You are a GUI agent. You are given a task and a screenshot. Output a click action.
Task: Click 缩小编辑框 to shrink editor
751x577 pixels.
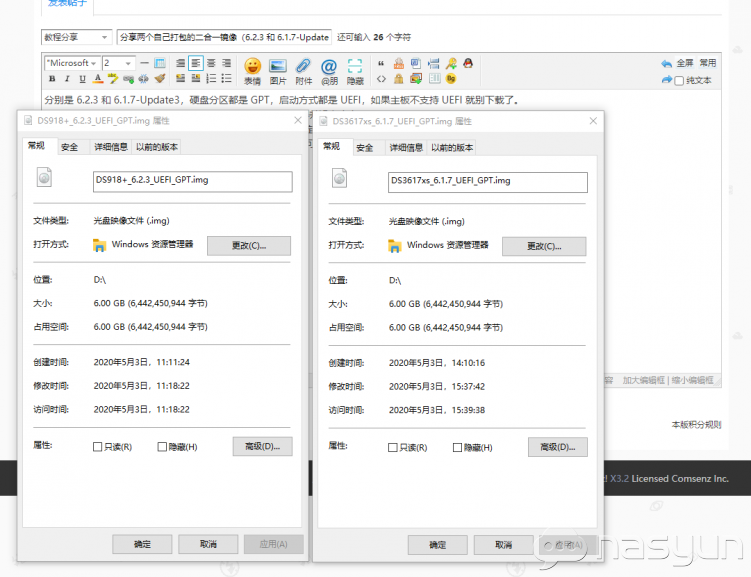[693, 380]
